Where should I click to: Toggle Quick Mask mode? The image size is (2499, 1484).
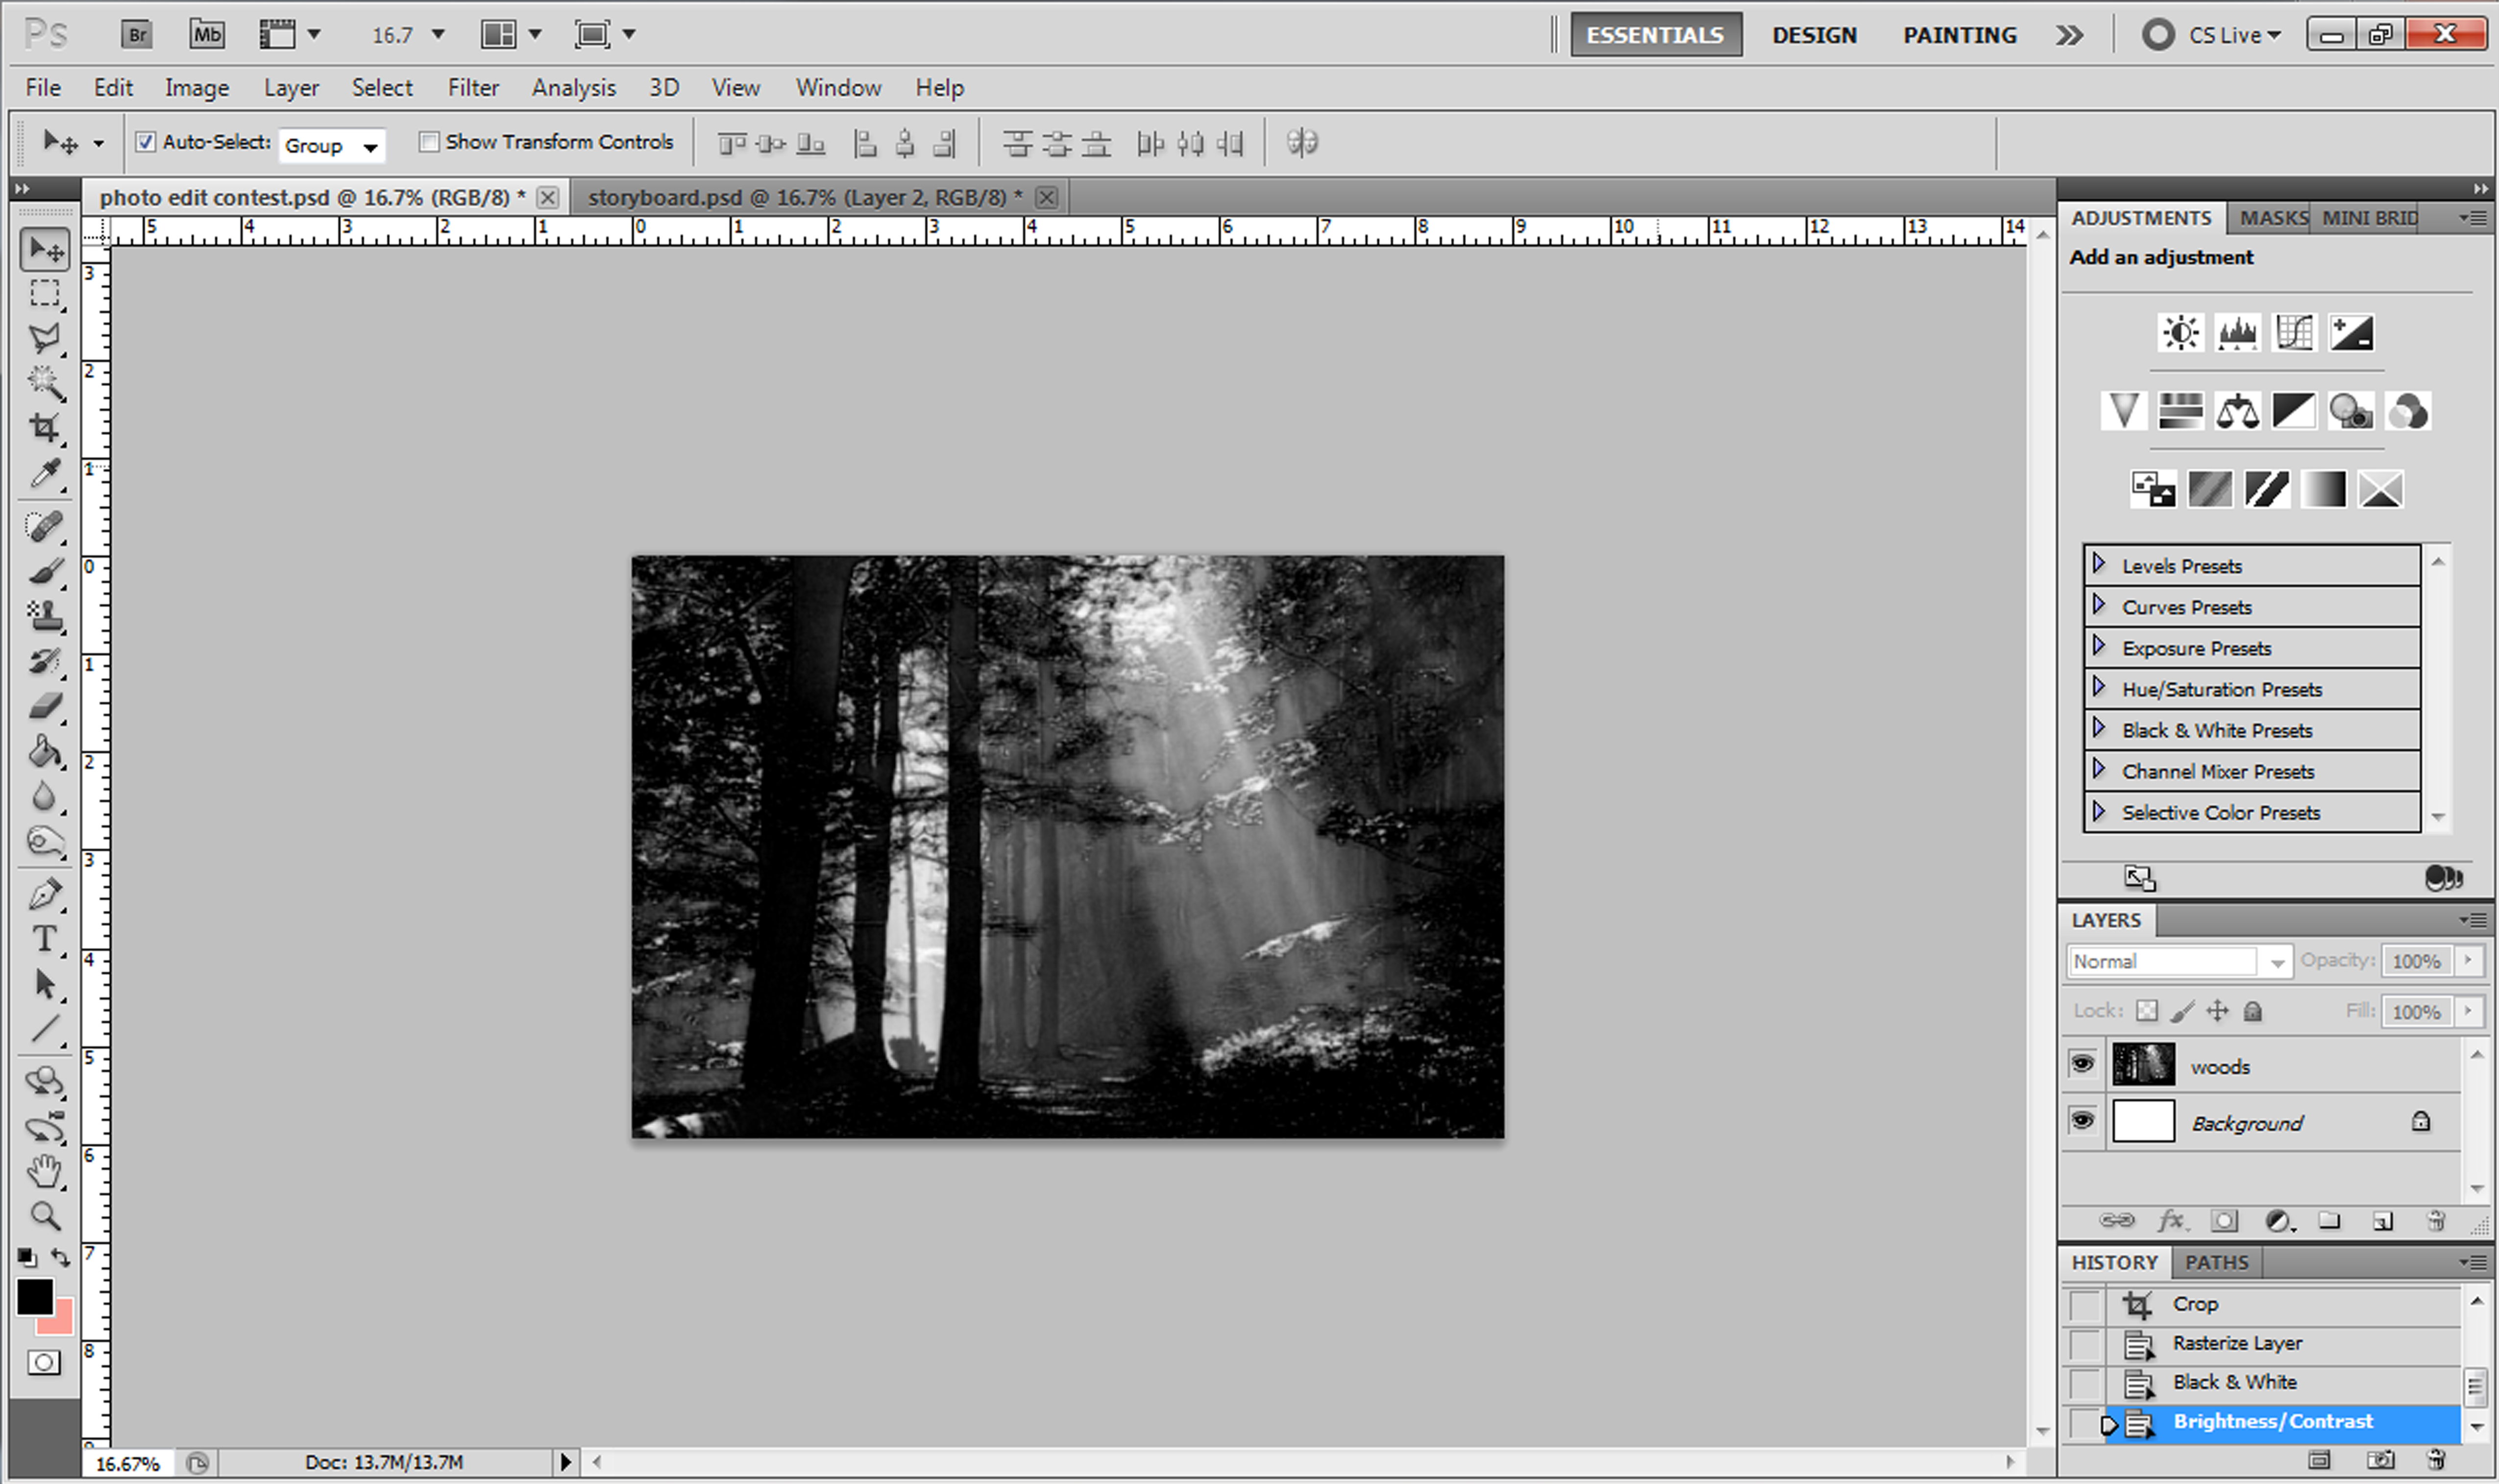(44, 1362)
